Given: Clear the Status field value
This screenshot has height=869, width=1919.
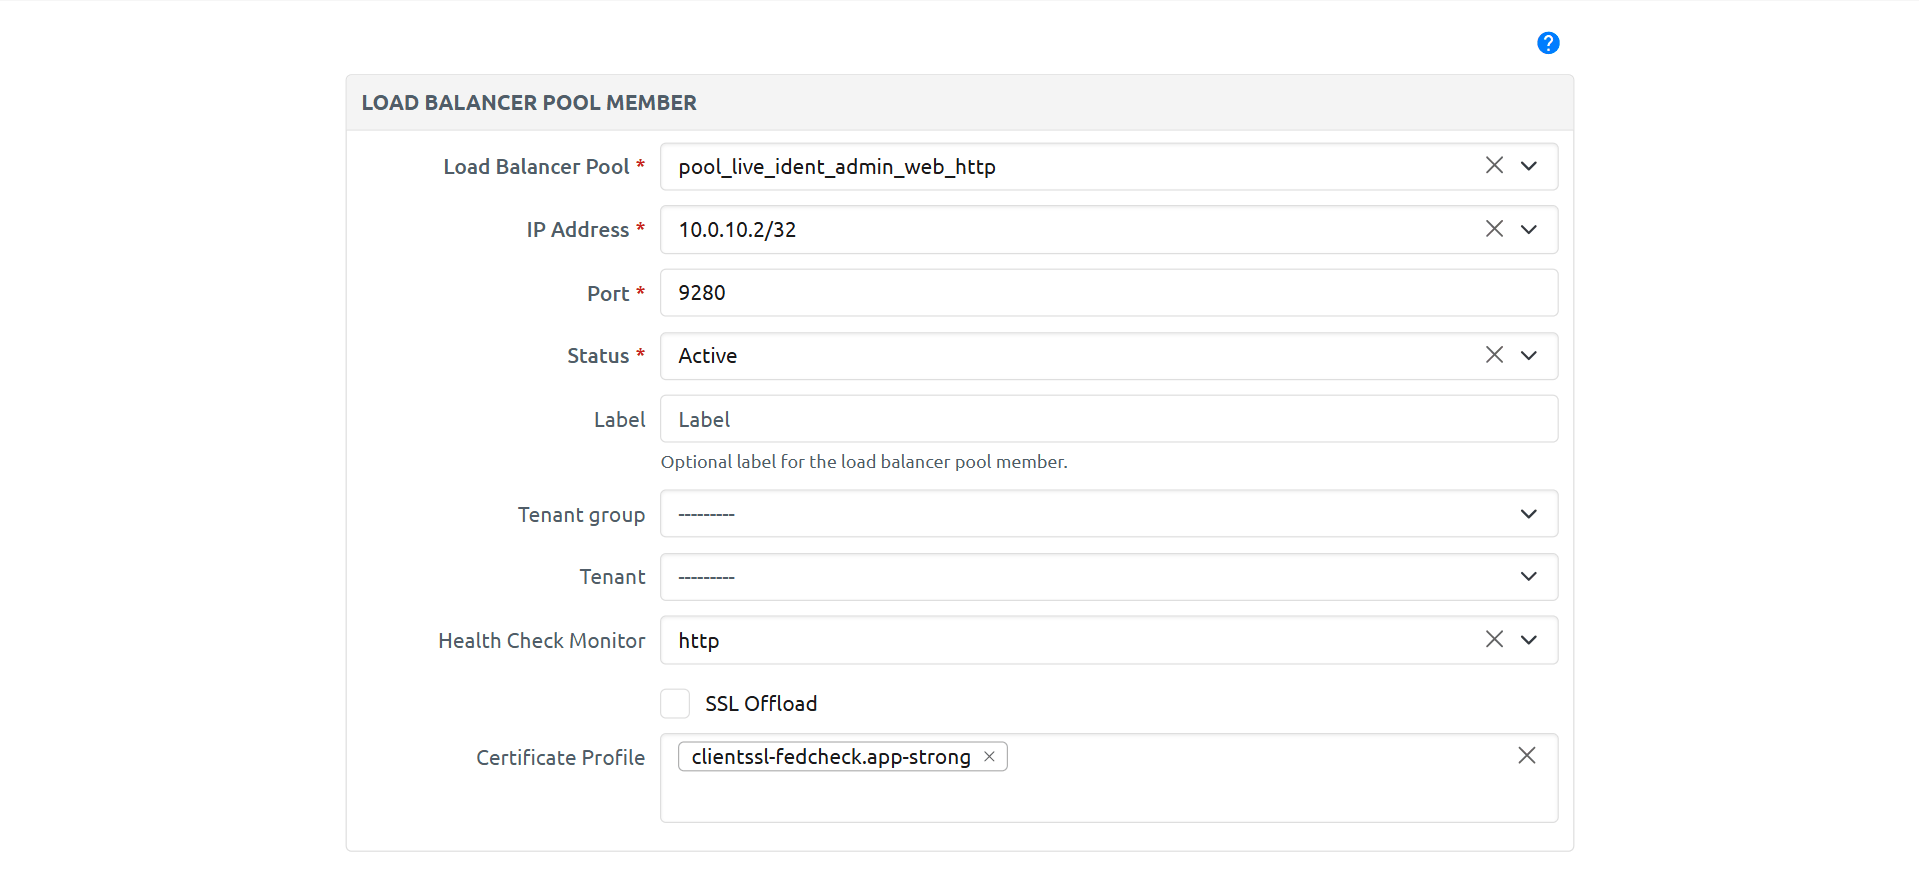Looking at the screenshot, I should tap(1494, 355).
